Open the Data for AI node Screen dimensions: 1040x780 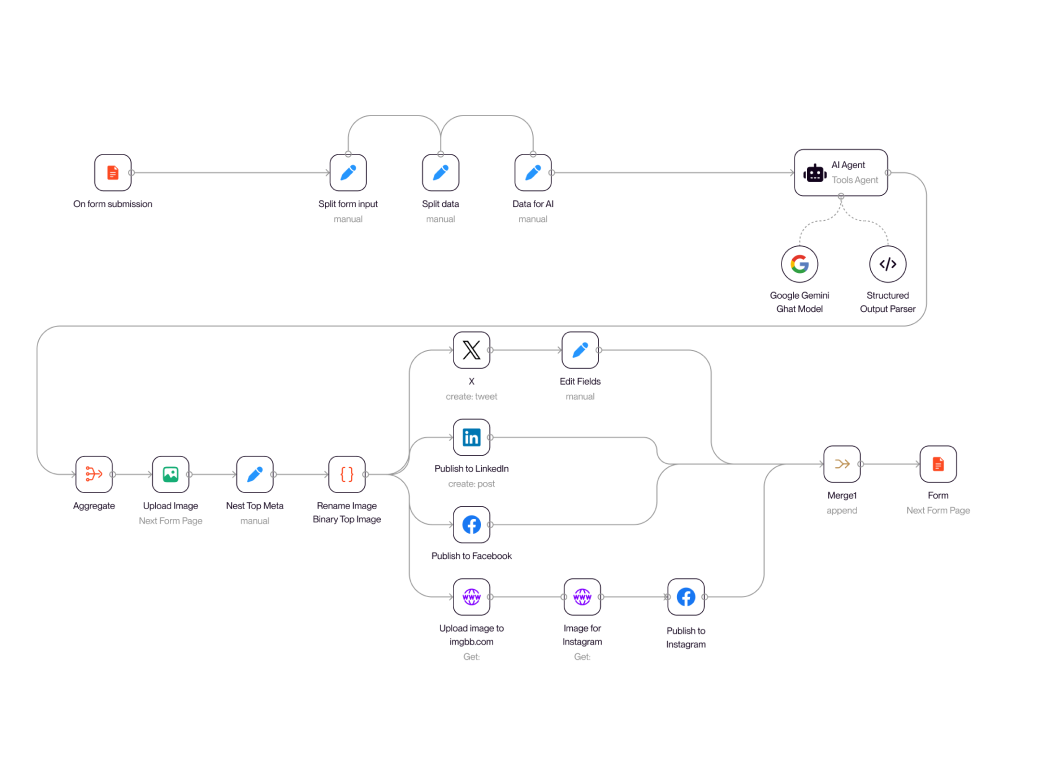[533, 172]
